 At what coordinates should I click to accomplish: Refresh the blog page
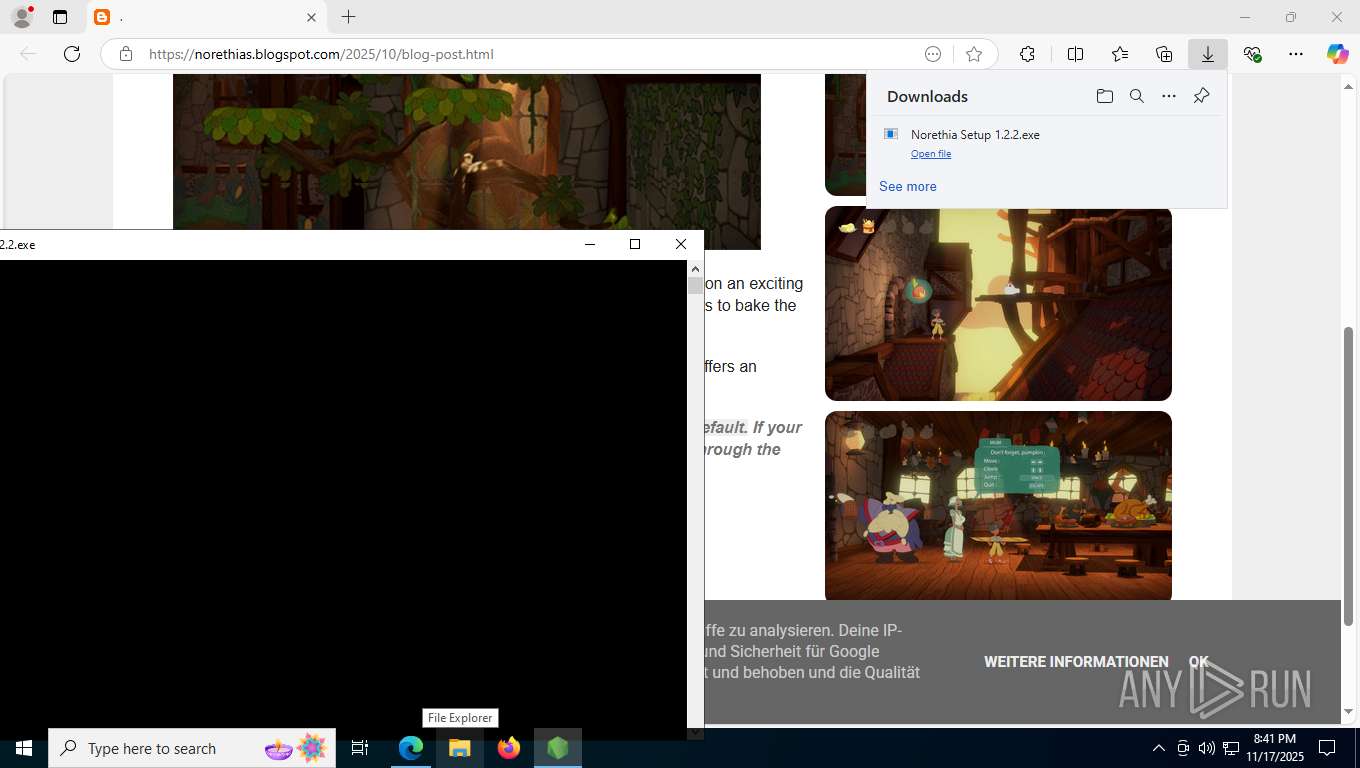click(x=72, y=54)
